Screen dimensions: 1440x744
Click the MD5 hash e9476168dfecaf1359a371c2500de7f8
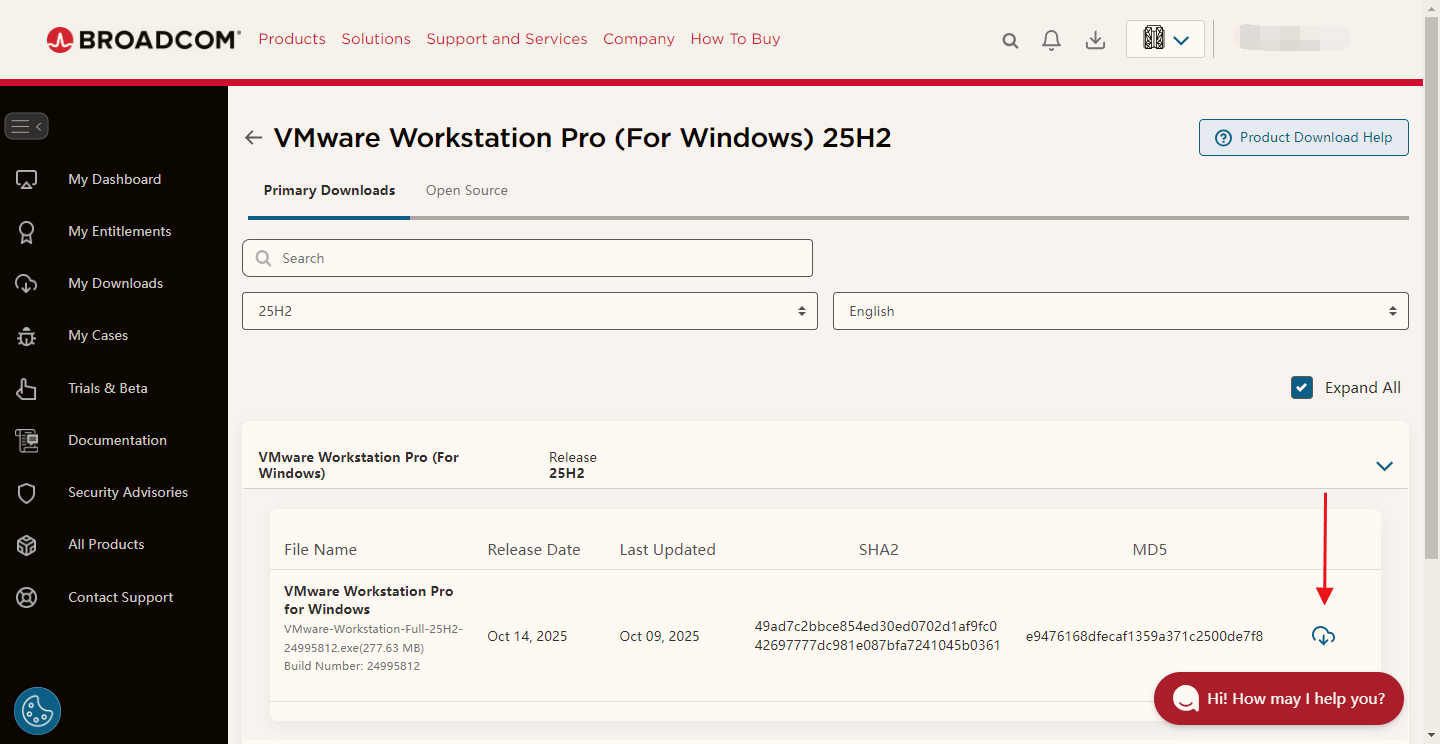click(x=1144, y=636)
